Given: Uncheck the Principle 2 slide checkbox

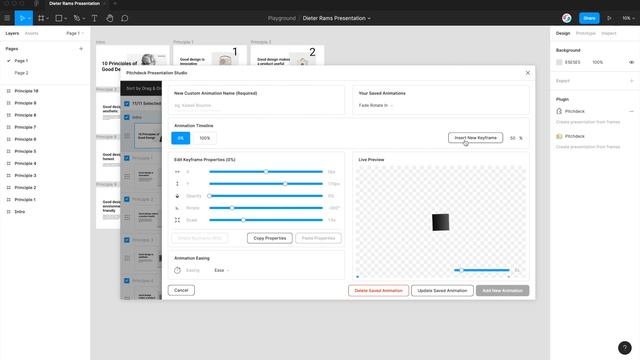Looking at the screenshot, I should point(127,199).
